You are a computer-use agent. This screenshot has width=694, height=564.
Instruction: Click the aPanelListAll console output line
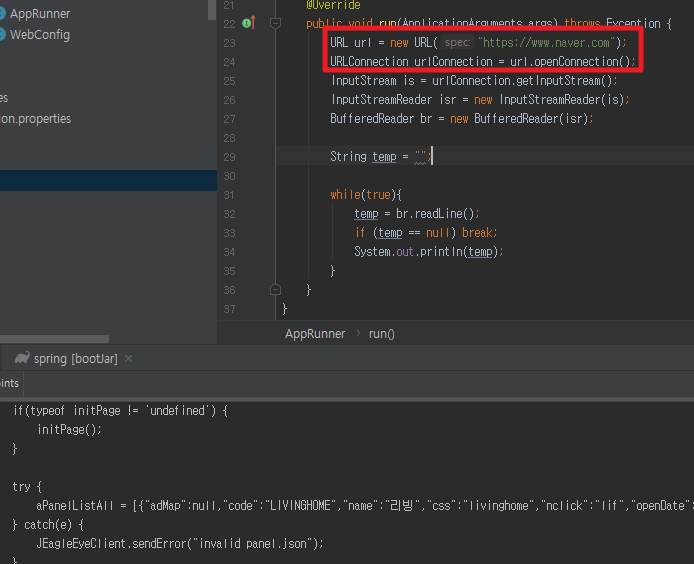(x=365, y=506)
